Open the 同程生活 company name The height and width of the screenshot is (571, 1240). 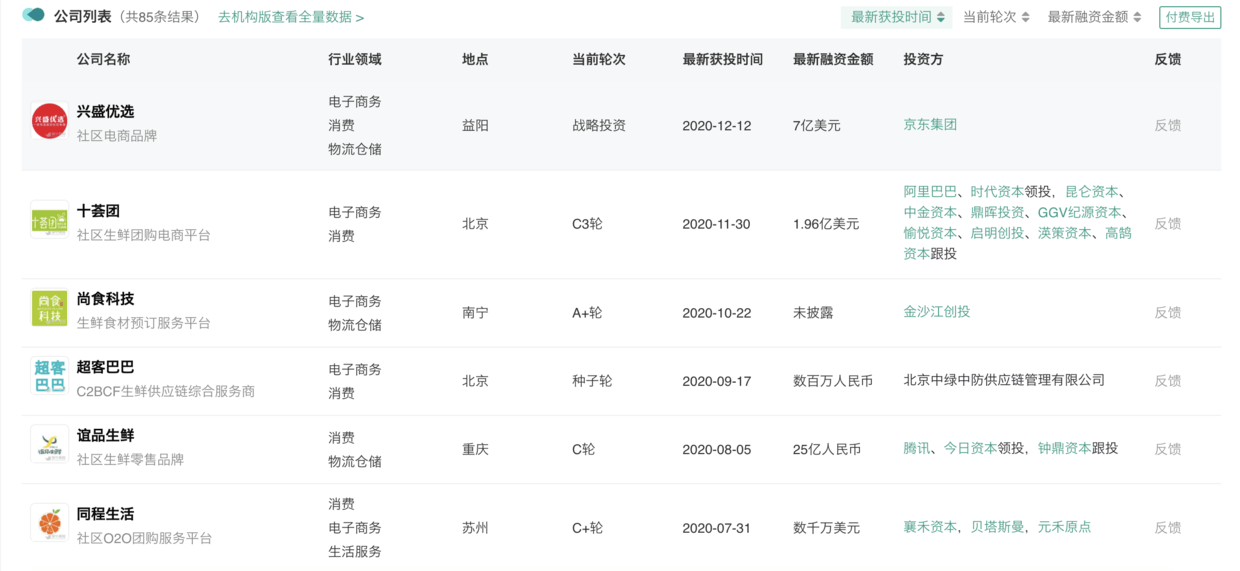(105, 514)
